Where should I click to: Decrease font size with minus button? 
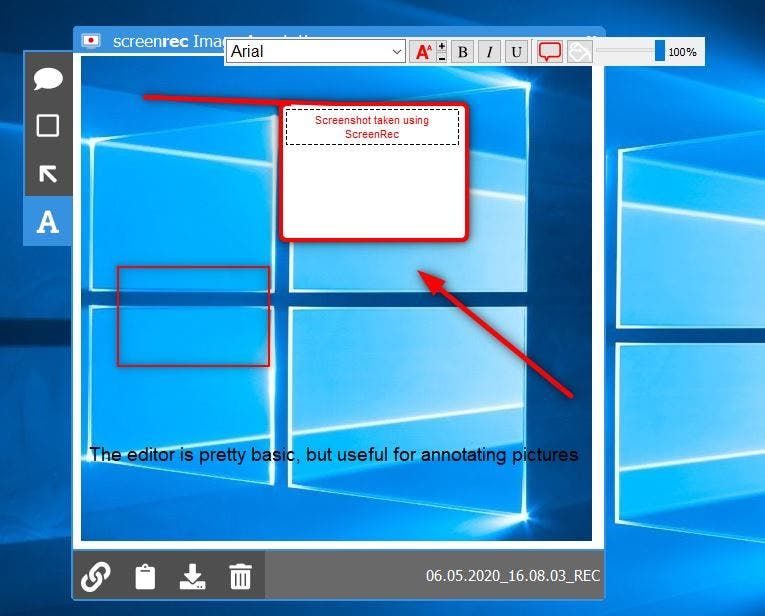click(442, 58)
